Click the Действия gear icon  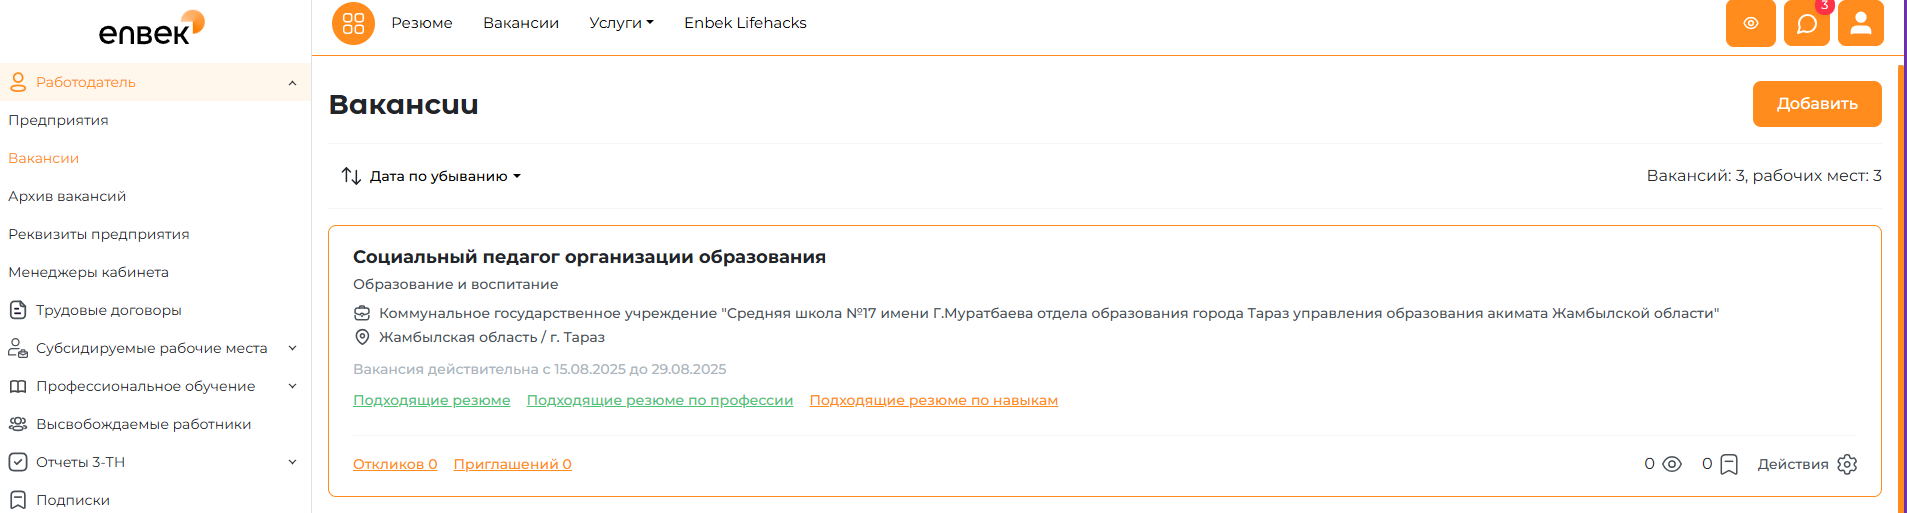click(1847, 464)
